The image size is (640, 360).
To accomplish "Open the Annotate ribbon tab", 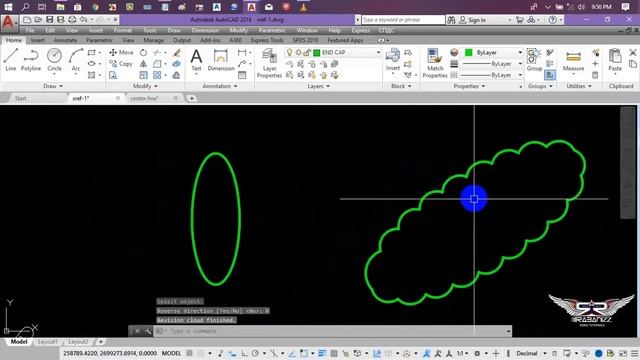I will [x=65, y=40].
